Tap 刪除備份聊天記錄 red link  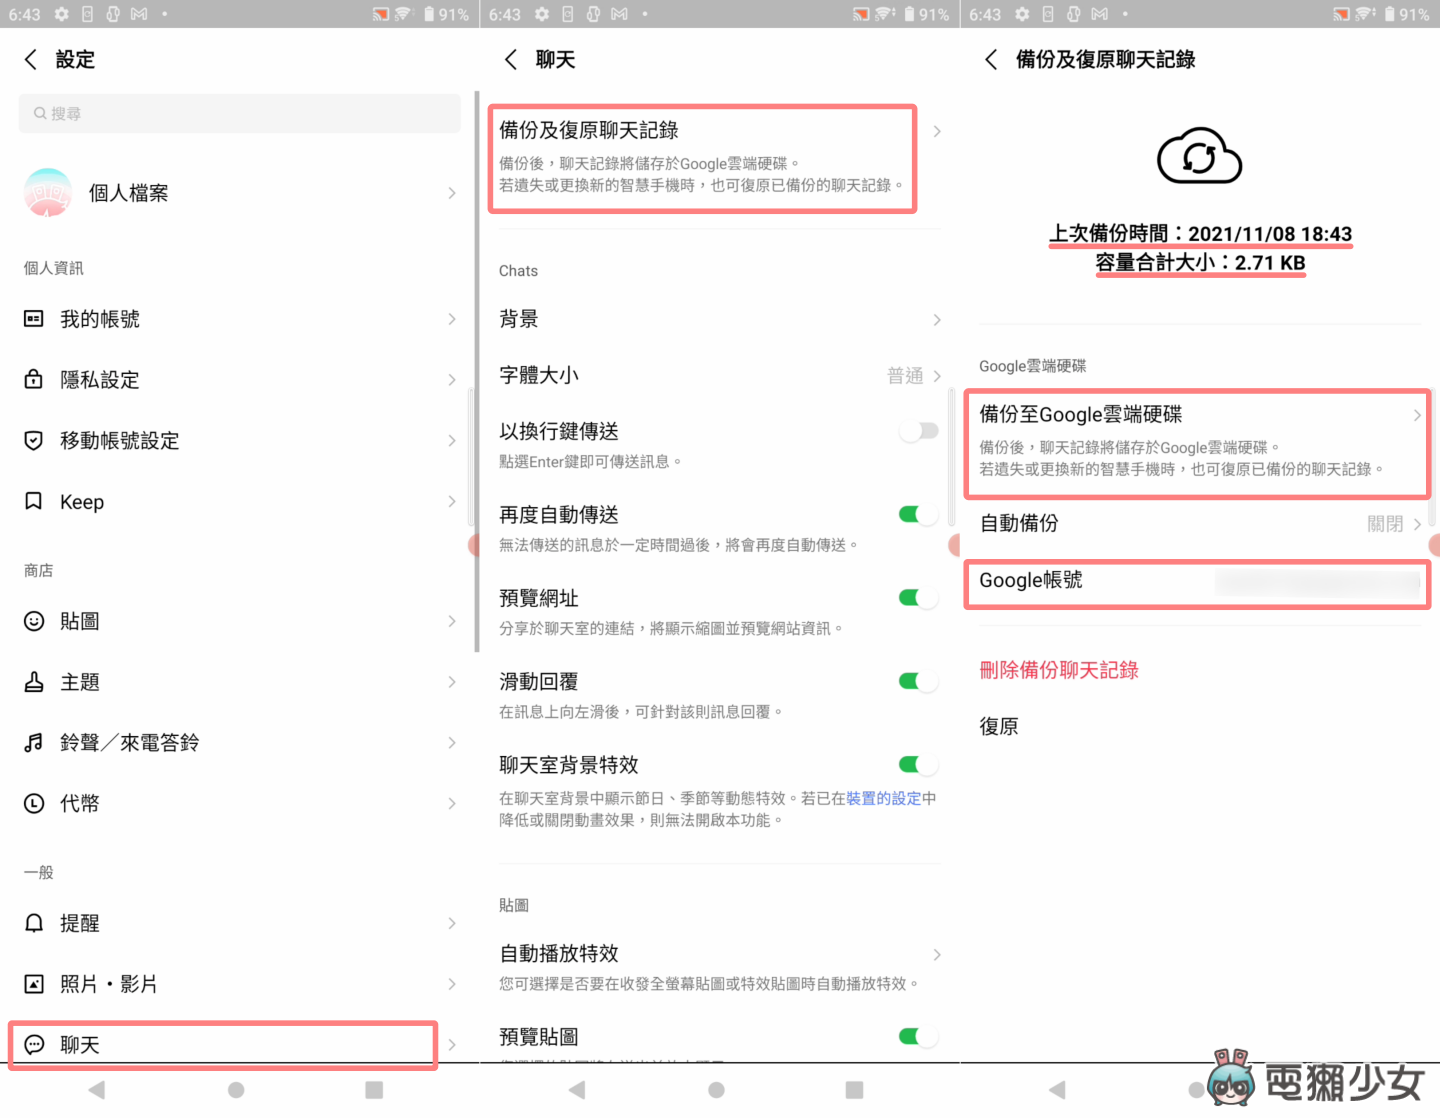click(x=1058, y=670)
